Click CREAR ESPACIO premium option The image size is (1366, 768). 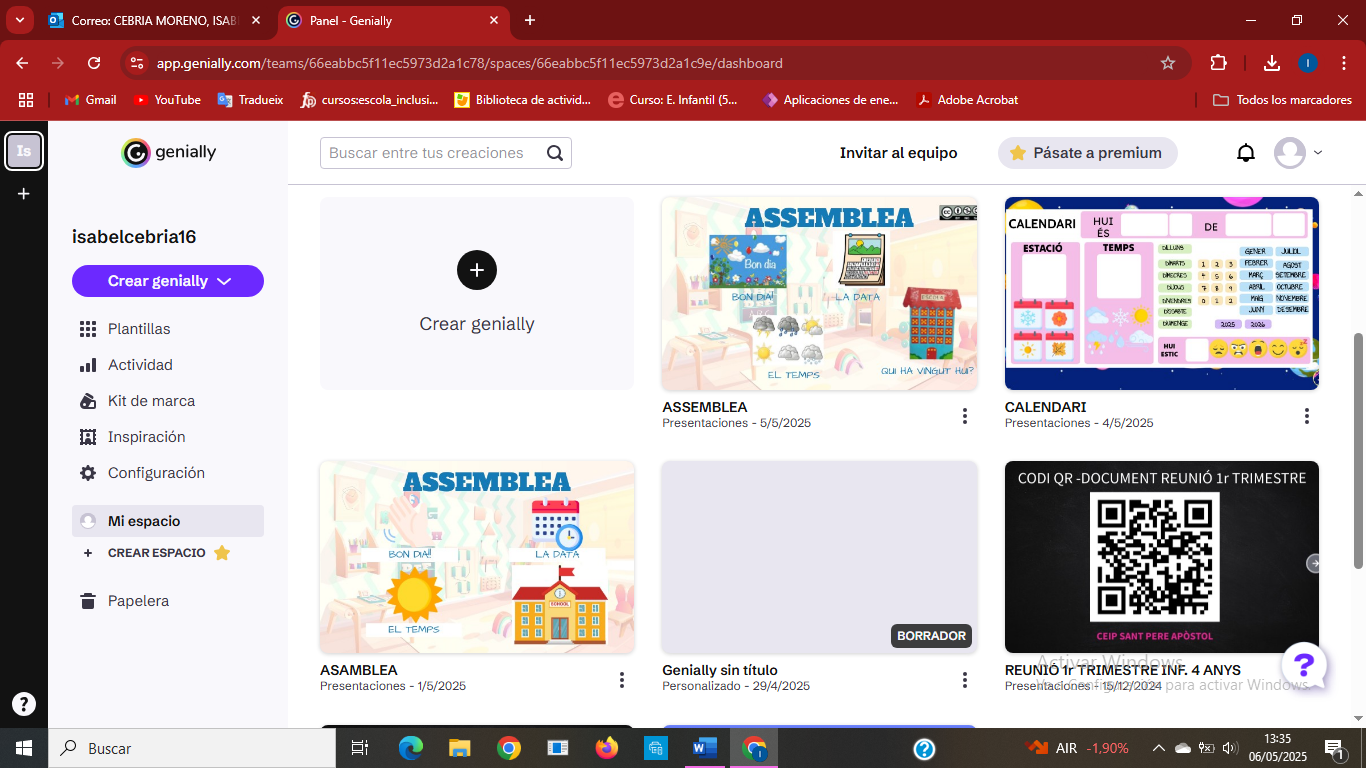[x=156, y=553]
